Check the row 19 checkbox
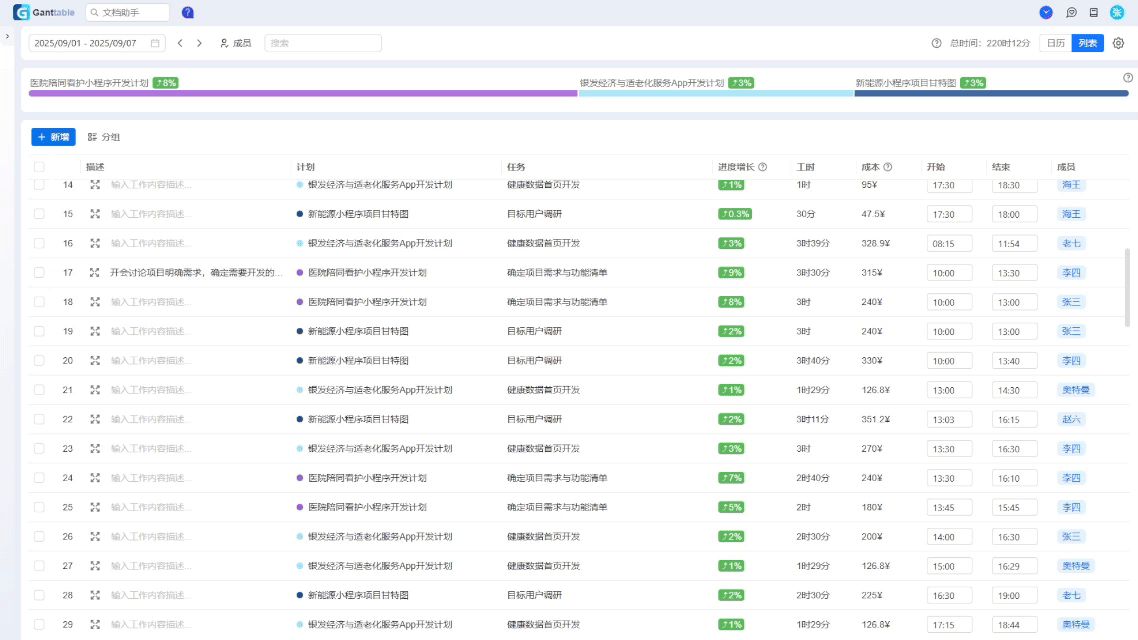The image size is (1138, 640). pyautogui.click(x=39, y=331)
